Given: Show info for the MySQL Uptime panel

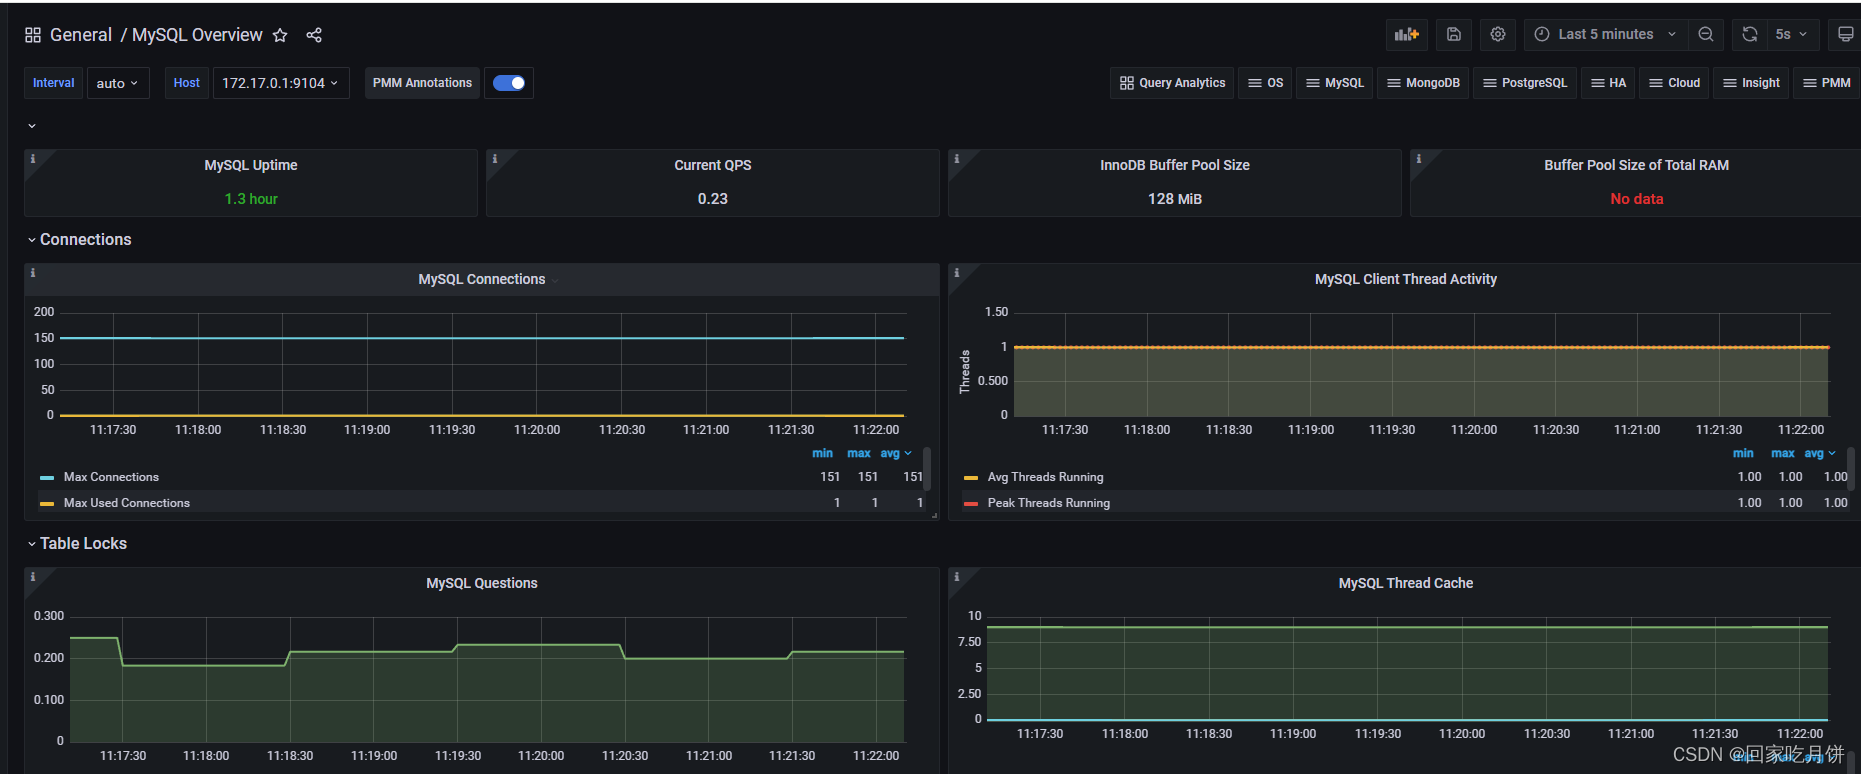Looking at the screenshot, I should (x=32, y=158).
